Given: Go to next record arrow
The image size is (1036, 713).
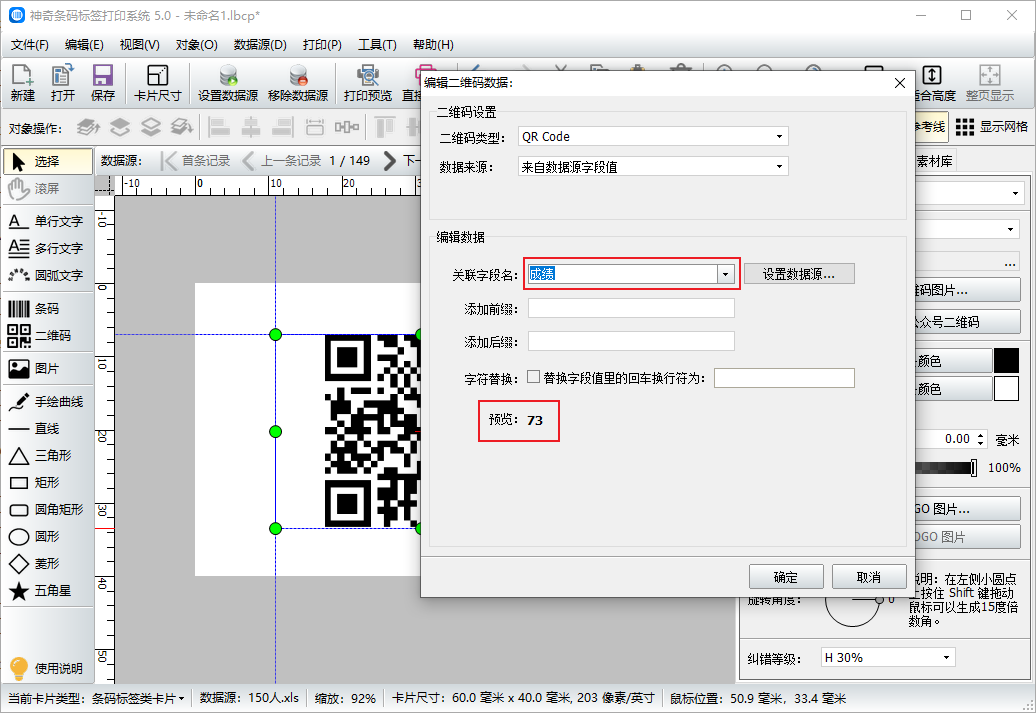Looking at the screenshot, I should 390,161.
